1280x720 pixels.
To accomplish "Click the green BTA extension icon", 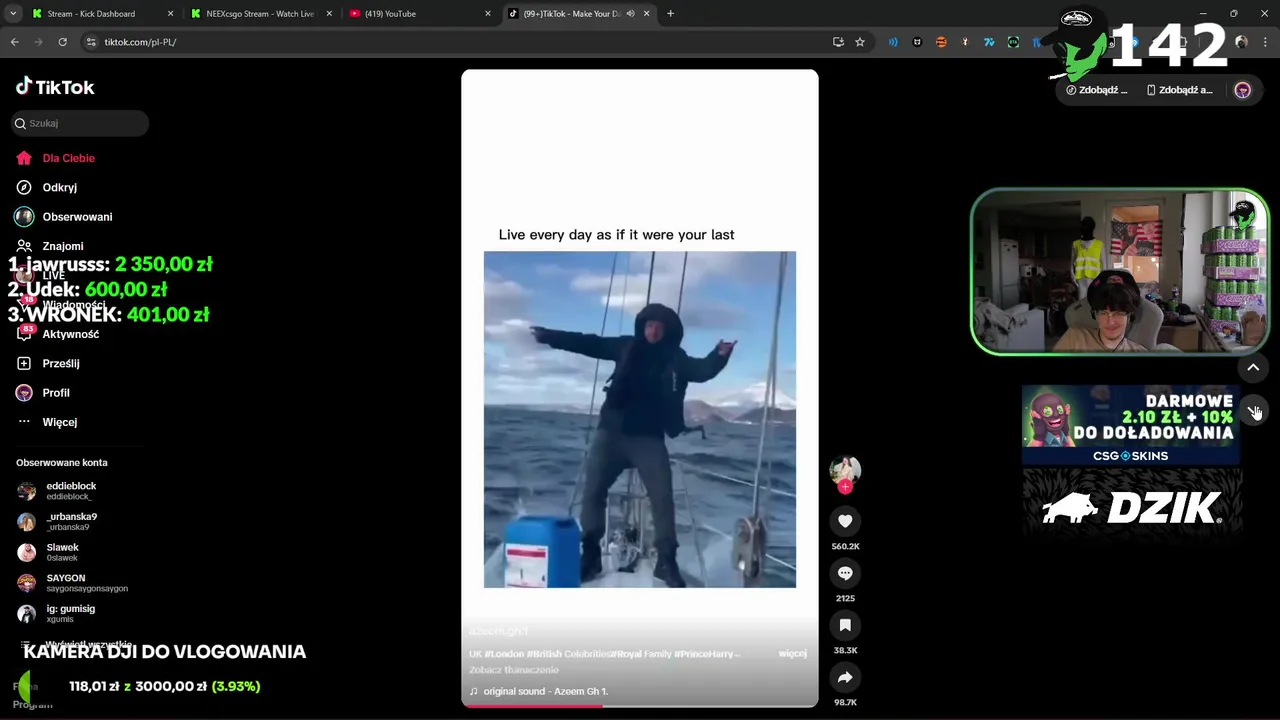I will tap(1013, 42).
